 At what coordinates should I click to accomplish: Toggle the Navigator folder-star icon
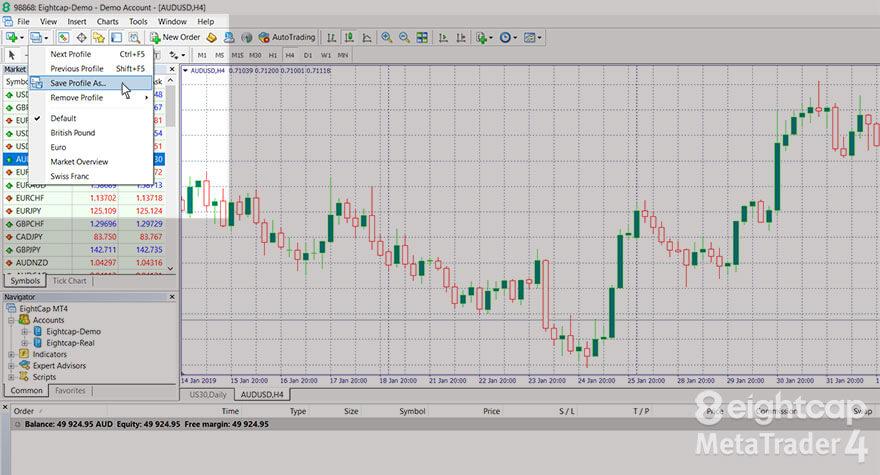point(99,38)
